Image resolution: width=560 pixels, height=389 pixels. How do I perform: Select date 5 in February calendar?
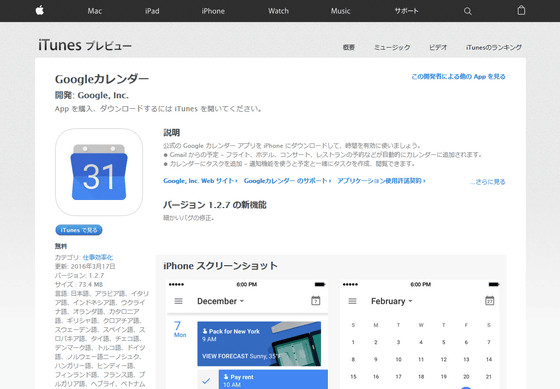(444, 342)
